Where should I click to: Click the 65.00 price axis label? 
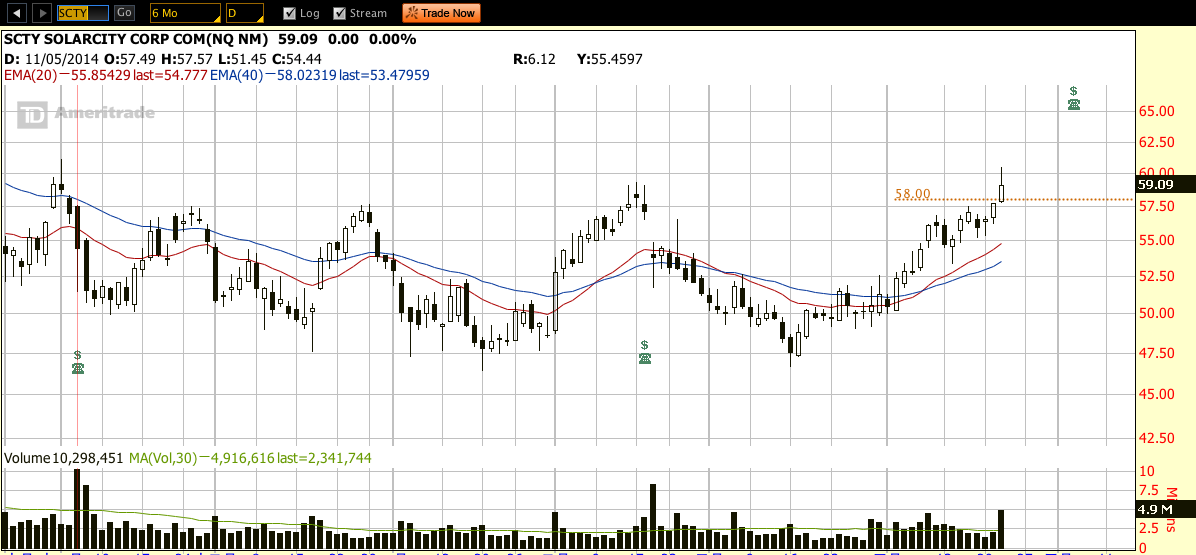point(1156,111)
